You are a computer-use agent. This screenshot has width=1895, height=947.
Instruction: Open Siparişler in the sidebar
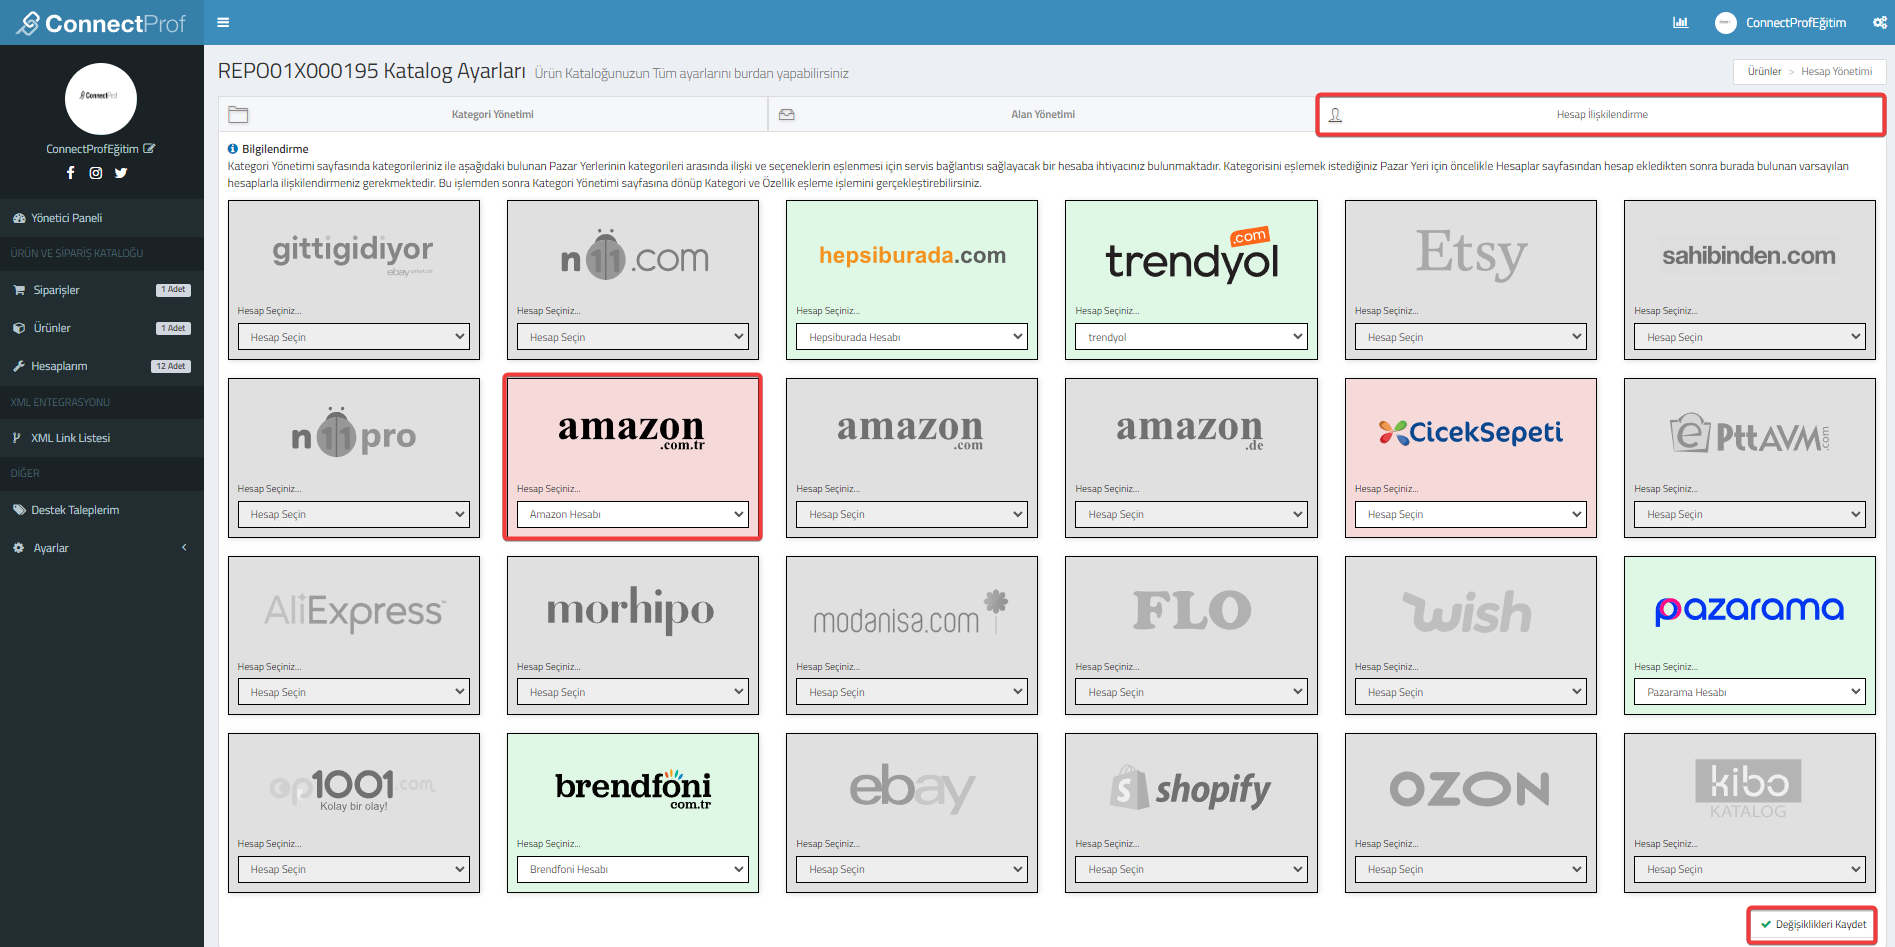pos(102,290)
